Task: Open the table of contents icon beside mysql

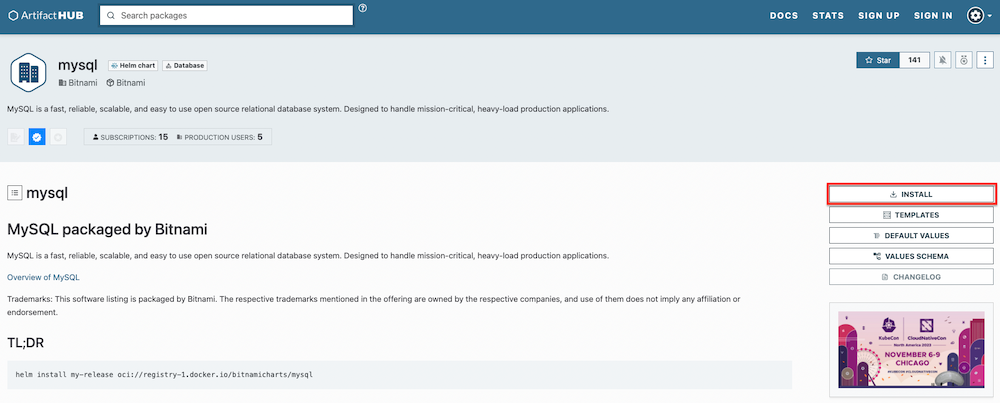Action: [14, 192]
